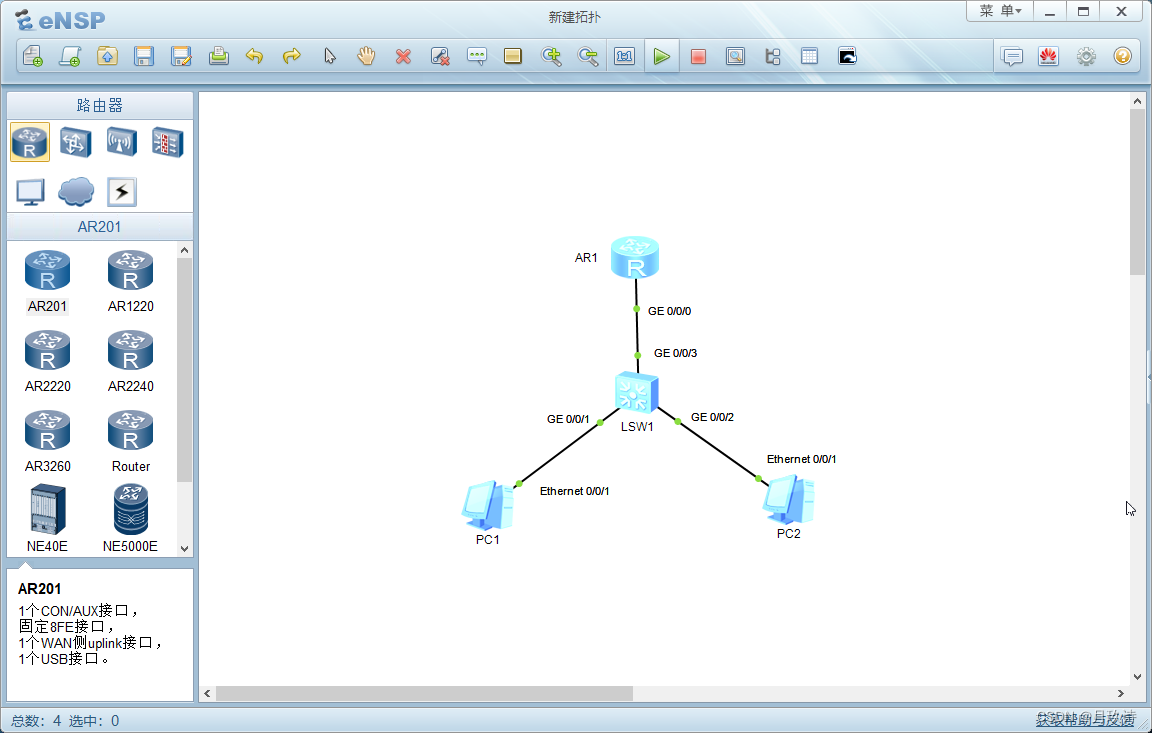
Task: Select the WLAN device category
Action: point(121,142)
